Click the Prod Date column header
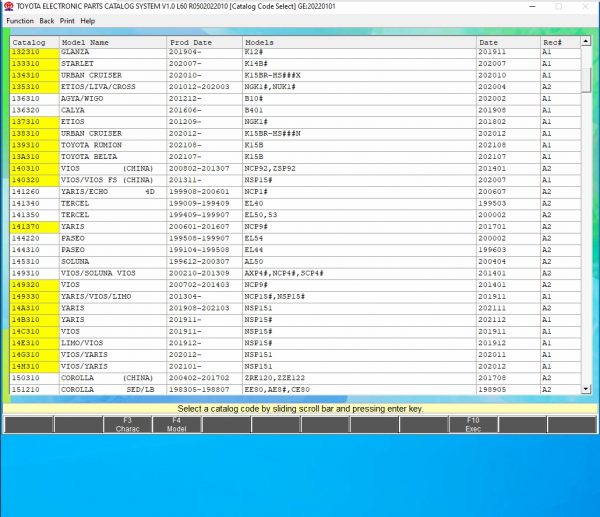Screen dimensions: 600x517 pos(204,42)
